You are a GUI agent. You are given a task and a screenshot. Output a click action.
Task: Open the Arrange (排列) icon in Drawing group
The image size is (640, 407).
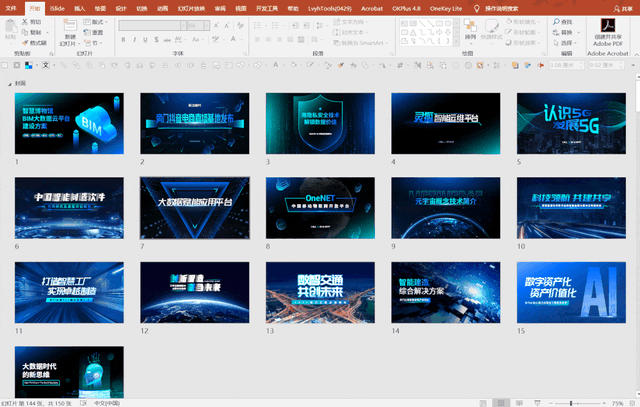[470, 26]
